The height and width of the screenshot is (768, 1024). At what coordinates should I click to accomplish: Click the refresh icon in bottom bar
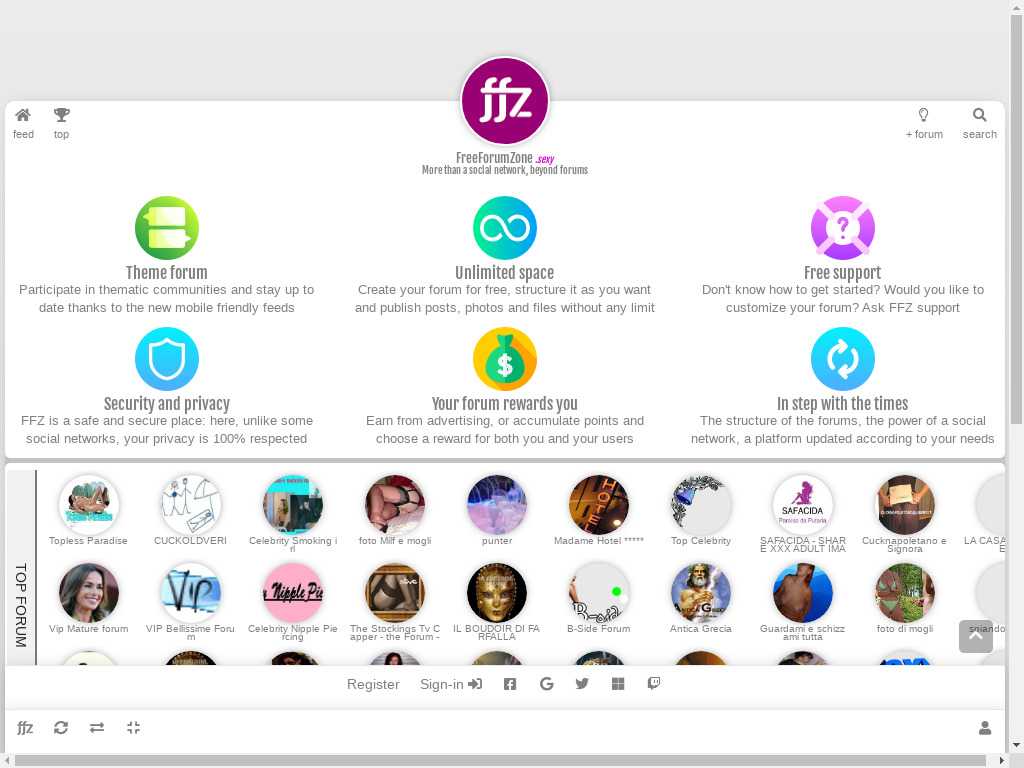pyautogui.click(x=61, y=728)
